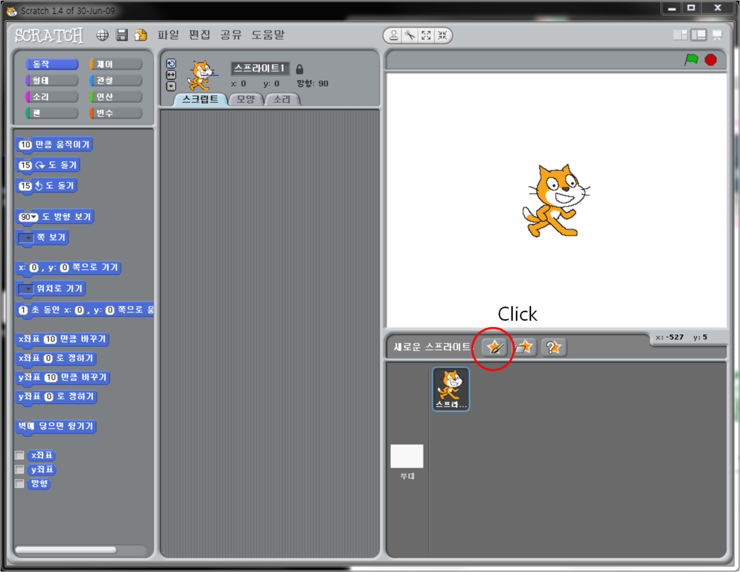Select the 형태 block category
740x572 pixels.
coord(52,81)
